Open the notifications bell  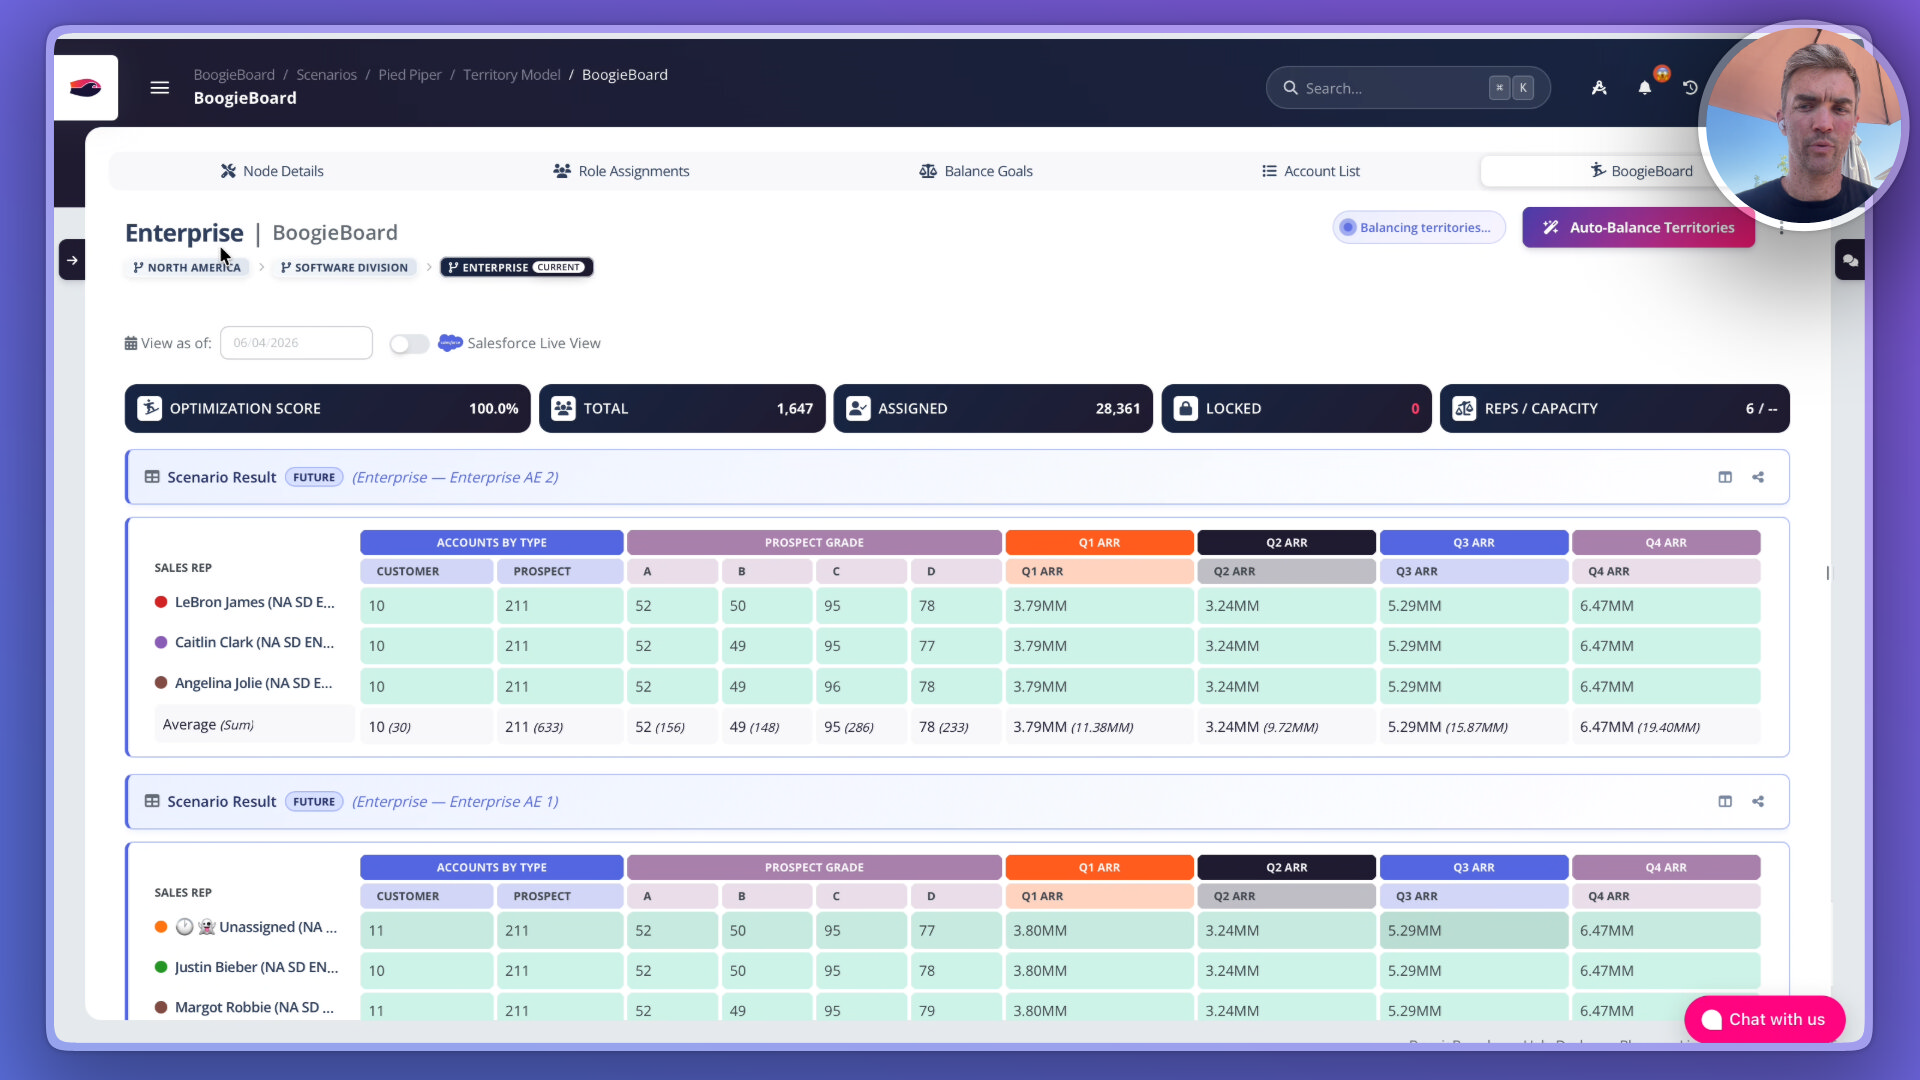[1645, 88]
